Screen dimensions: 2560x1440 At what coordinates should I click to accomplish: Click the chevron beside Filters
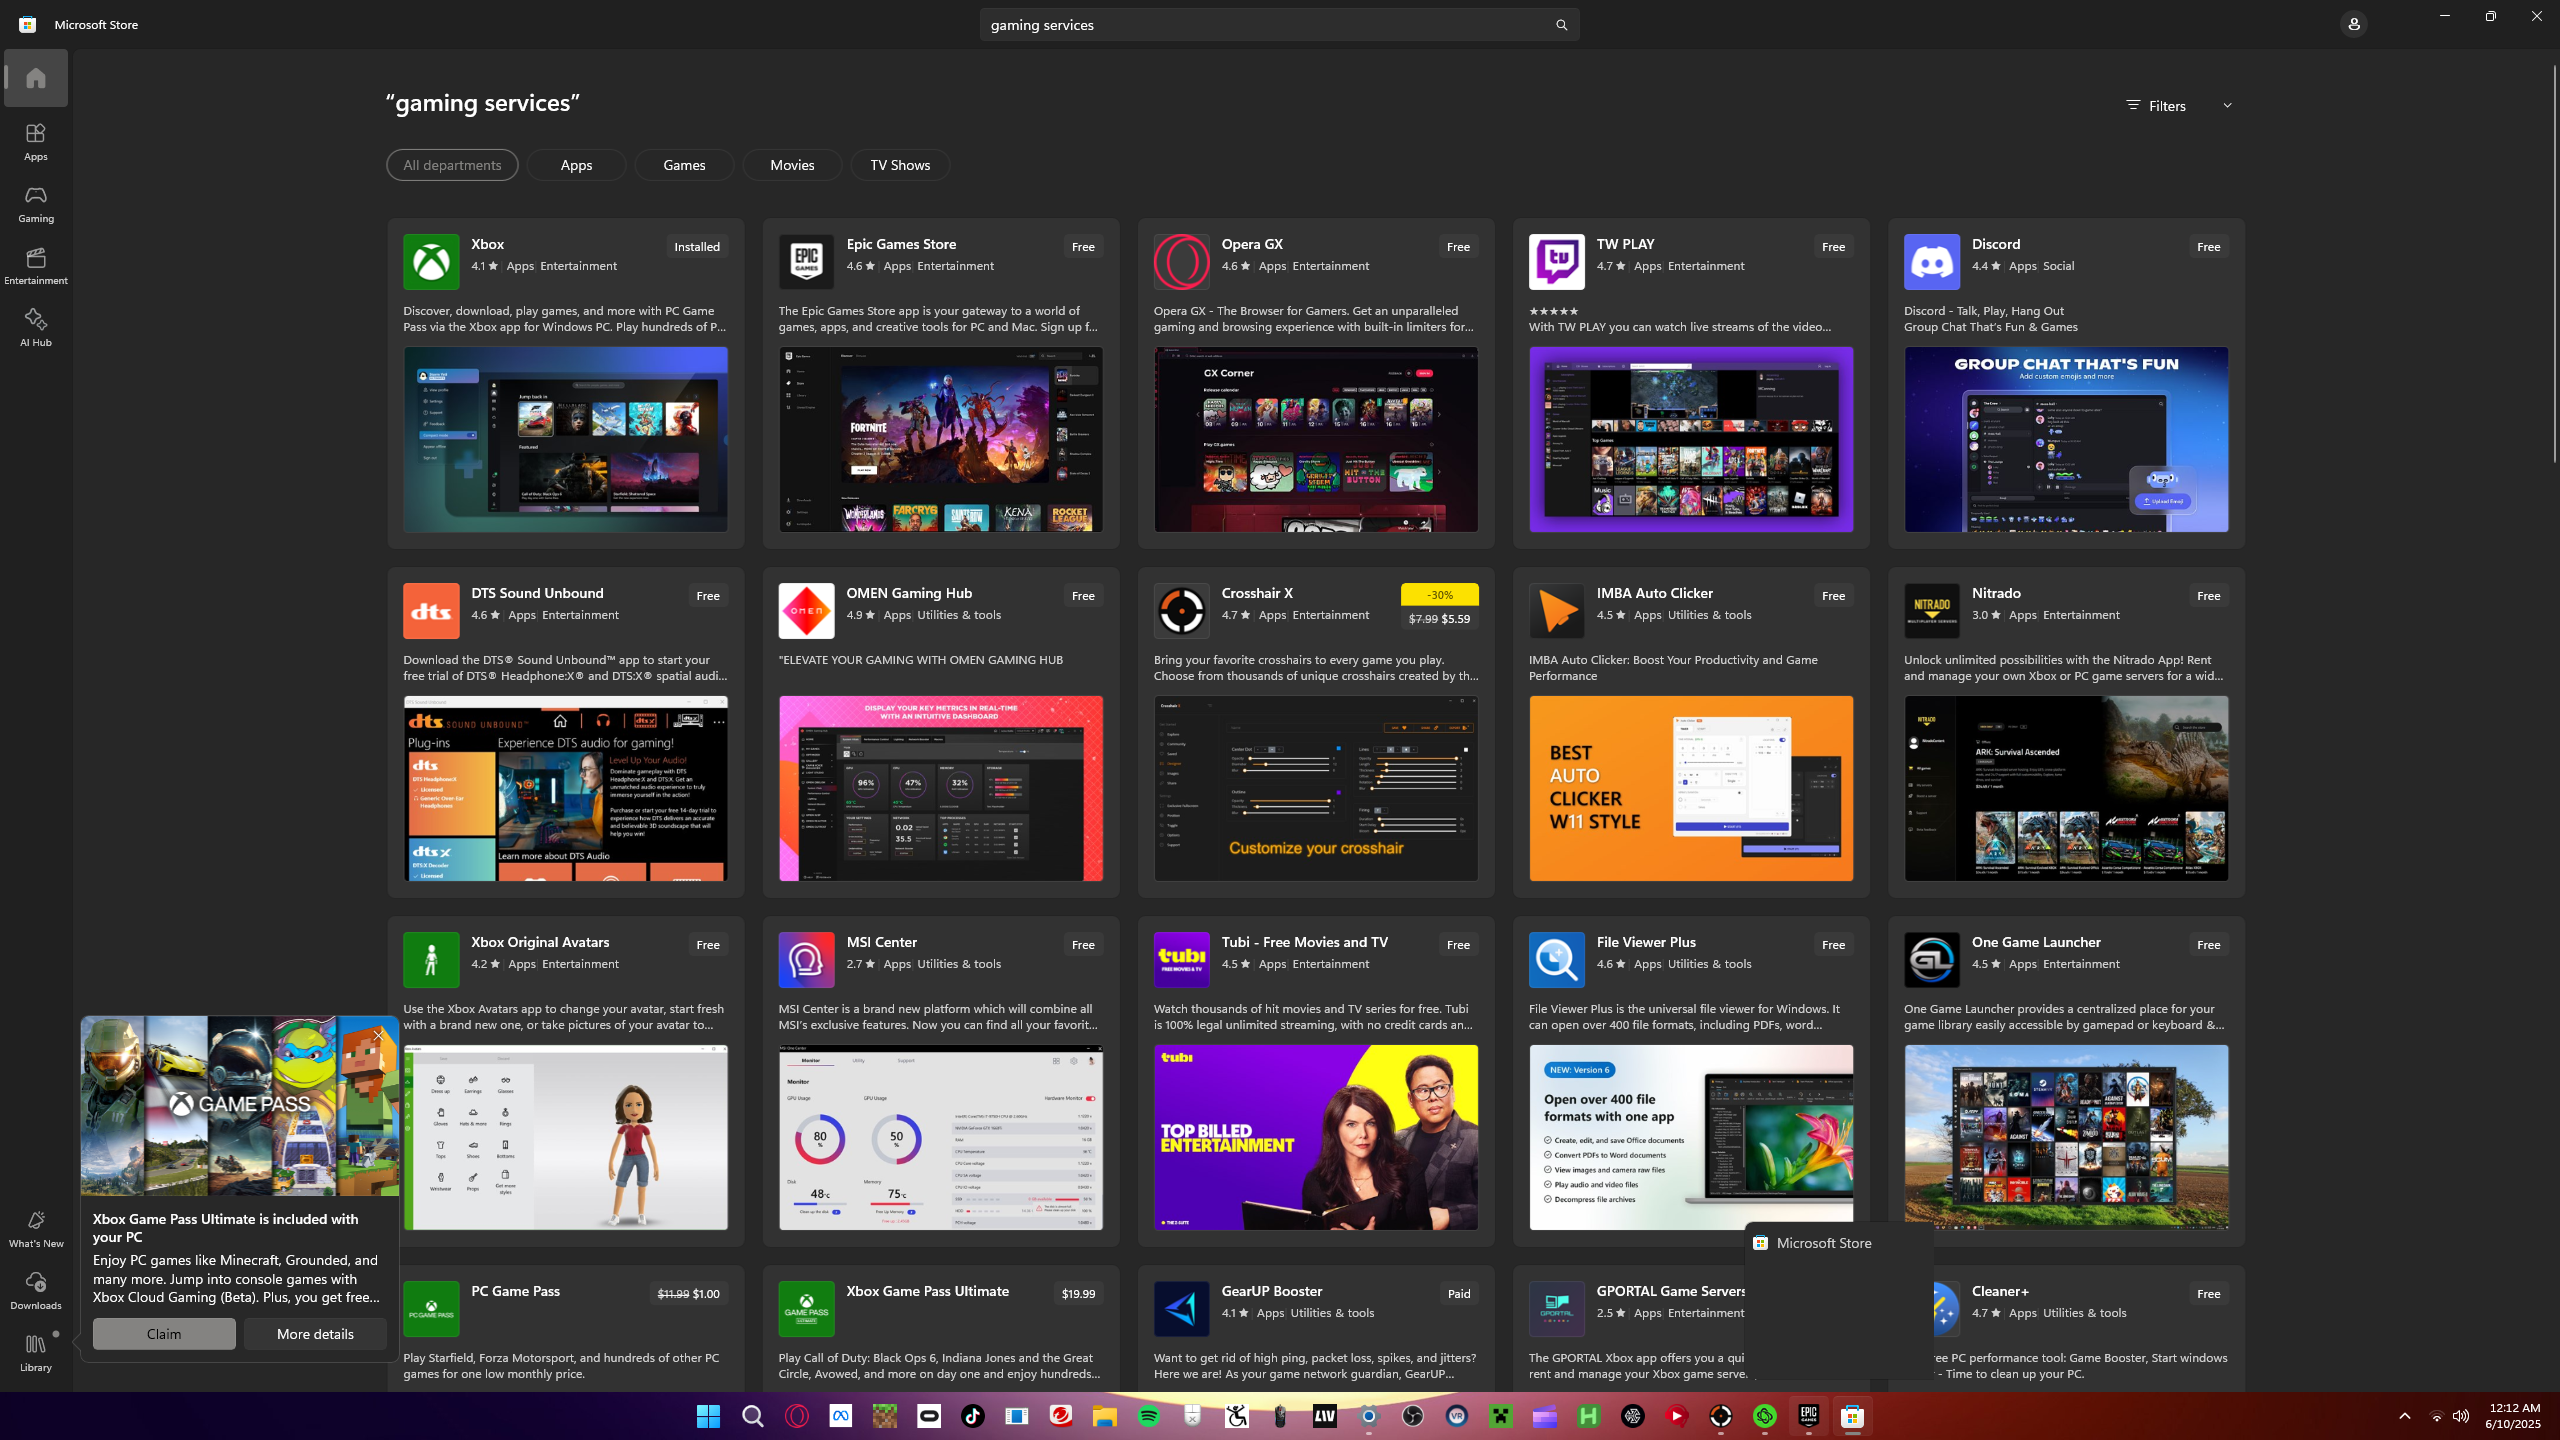click(2227, 106)
